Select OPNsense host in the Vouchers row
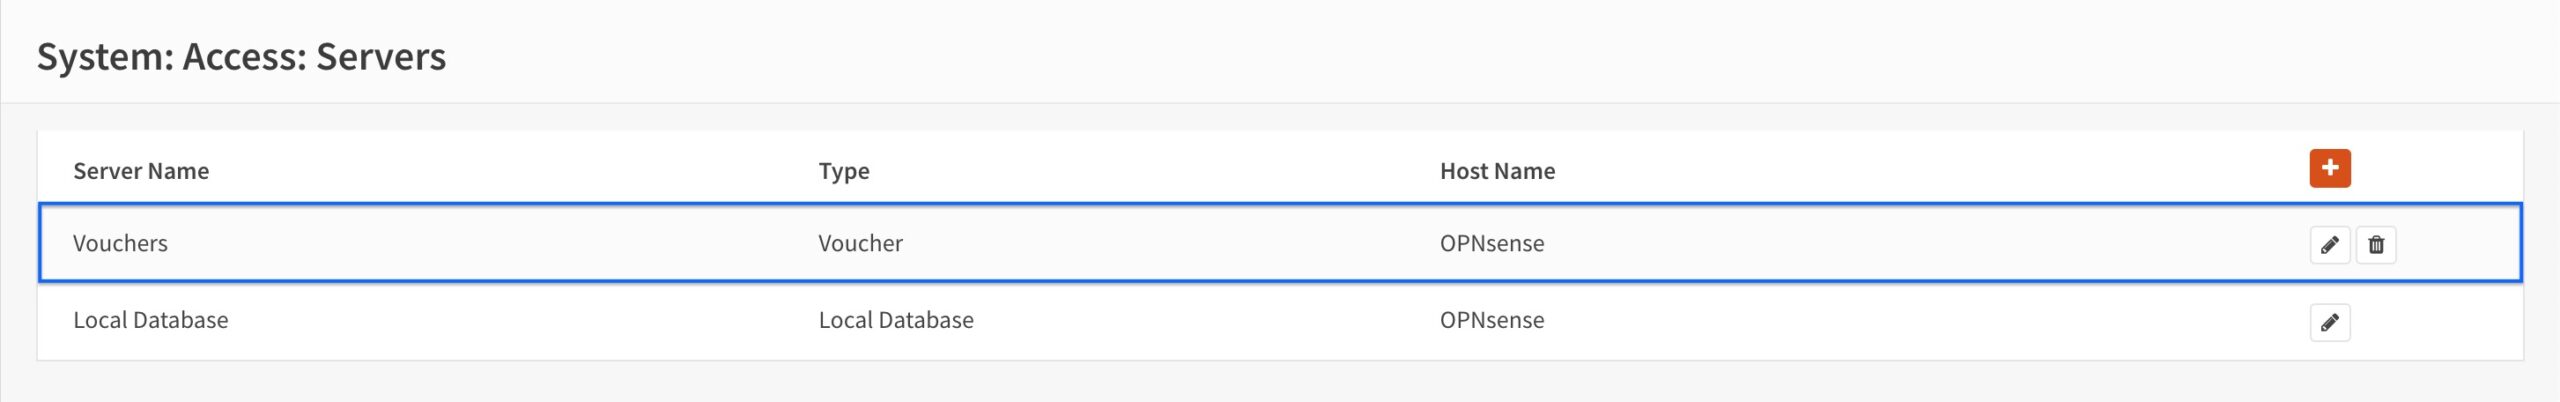This screenshot has height=402, width=2560. click(x=1492, y=243)
